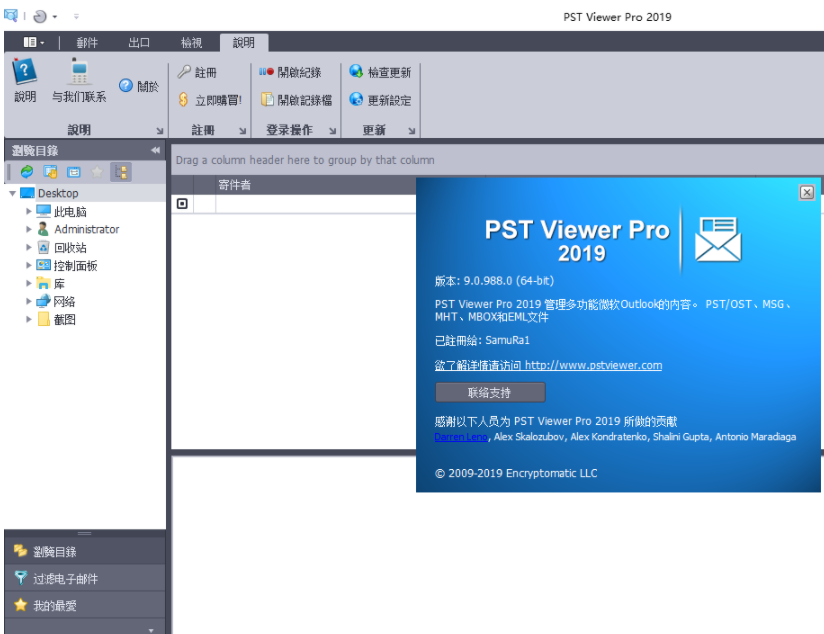Viewport: 824px width, 634px height.
Task: Expand the 此电脑 tree node
Action: point(29,211)
